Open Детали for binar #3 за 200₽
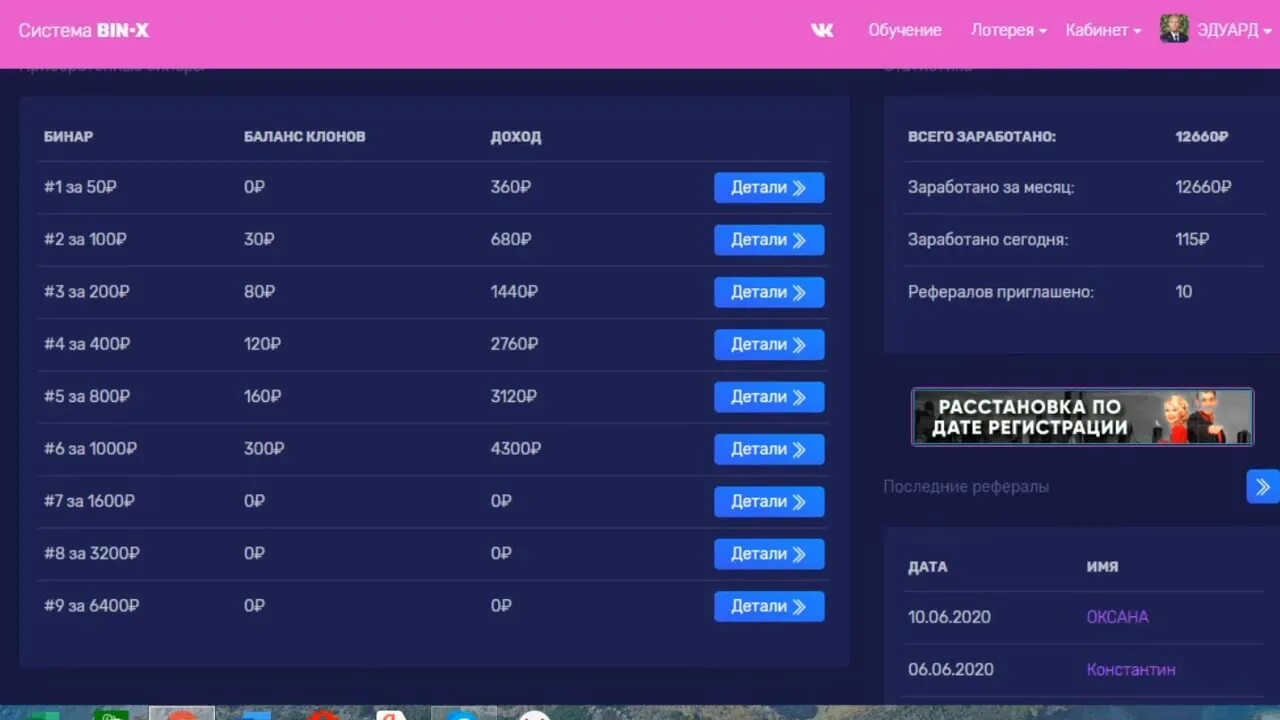 point(769,292)
